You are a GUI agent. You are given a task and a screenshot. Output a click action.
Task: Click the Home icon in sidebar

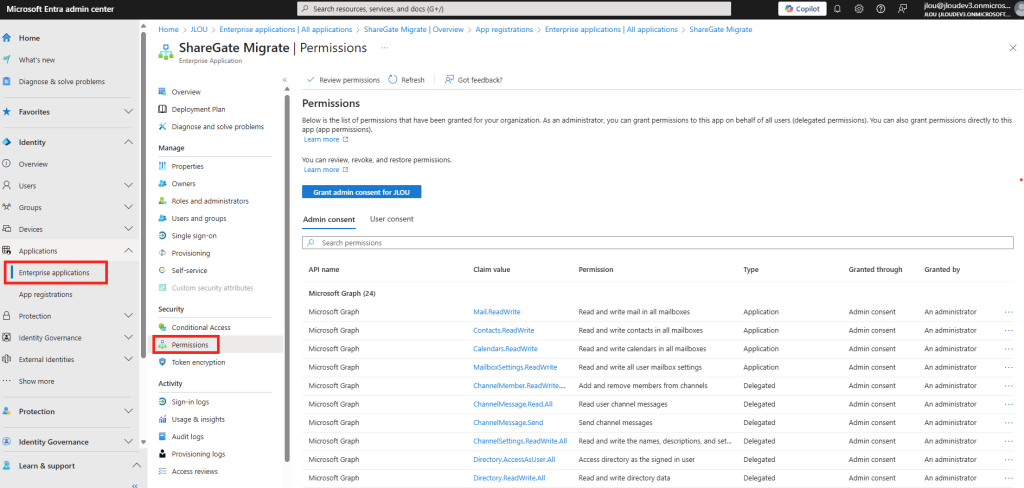[x=7, y=38]
